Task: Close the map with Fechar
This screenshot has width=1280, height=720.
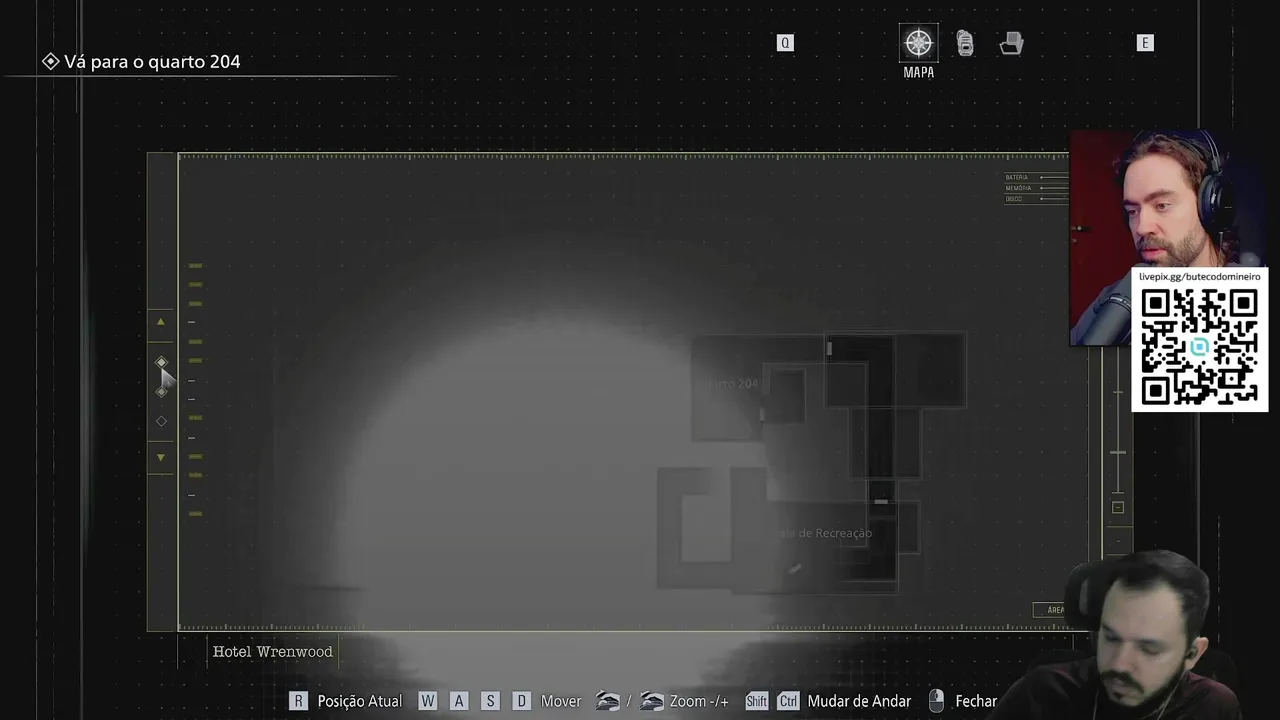Action: (976, 701)
